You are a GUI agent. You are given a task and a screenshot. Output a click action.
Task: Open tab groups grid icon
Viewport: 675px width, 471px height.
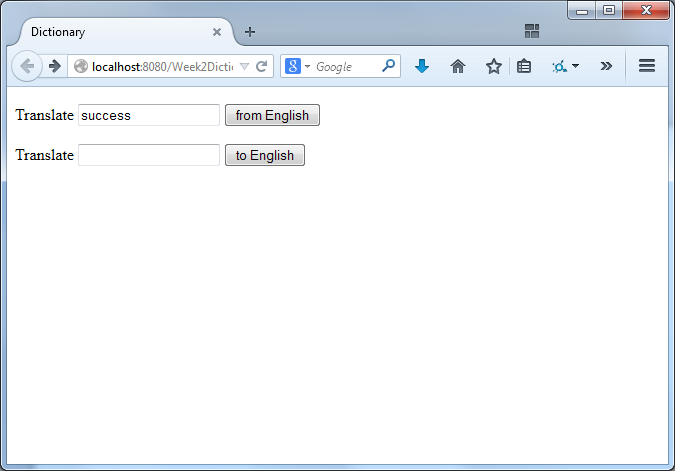[x=532, y=31]
